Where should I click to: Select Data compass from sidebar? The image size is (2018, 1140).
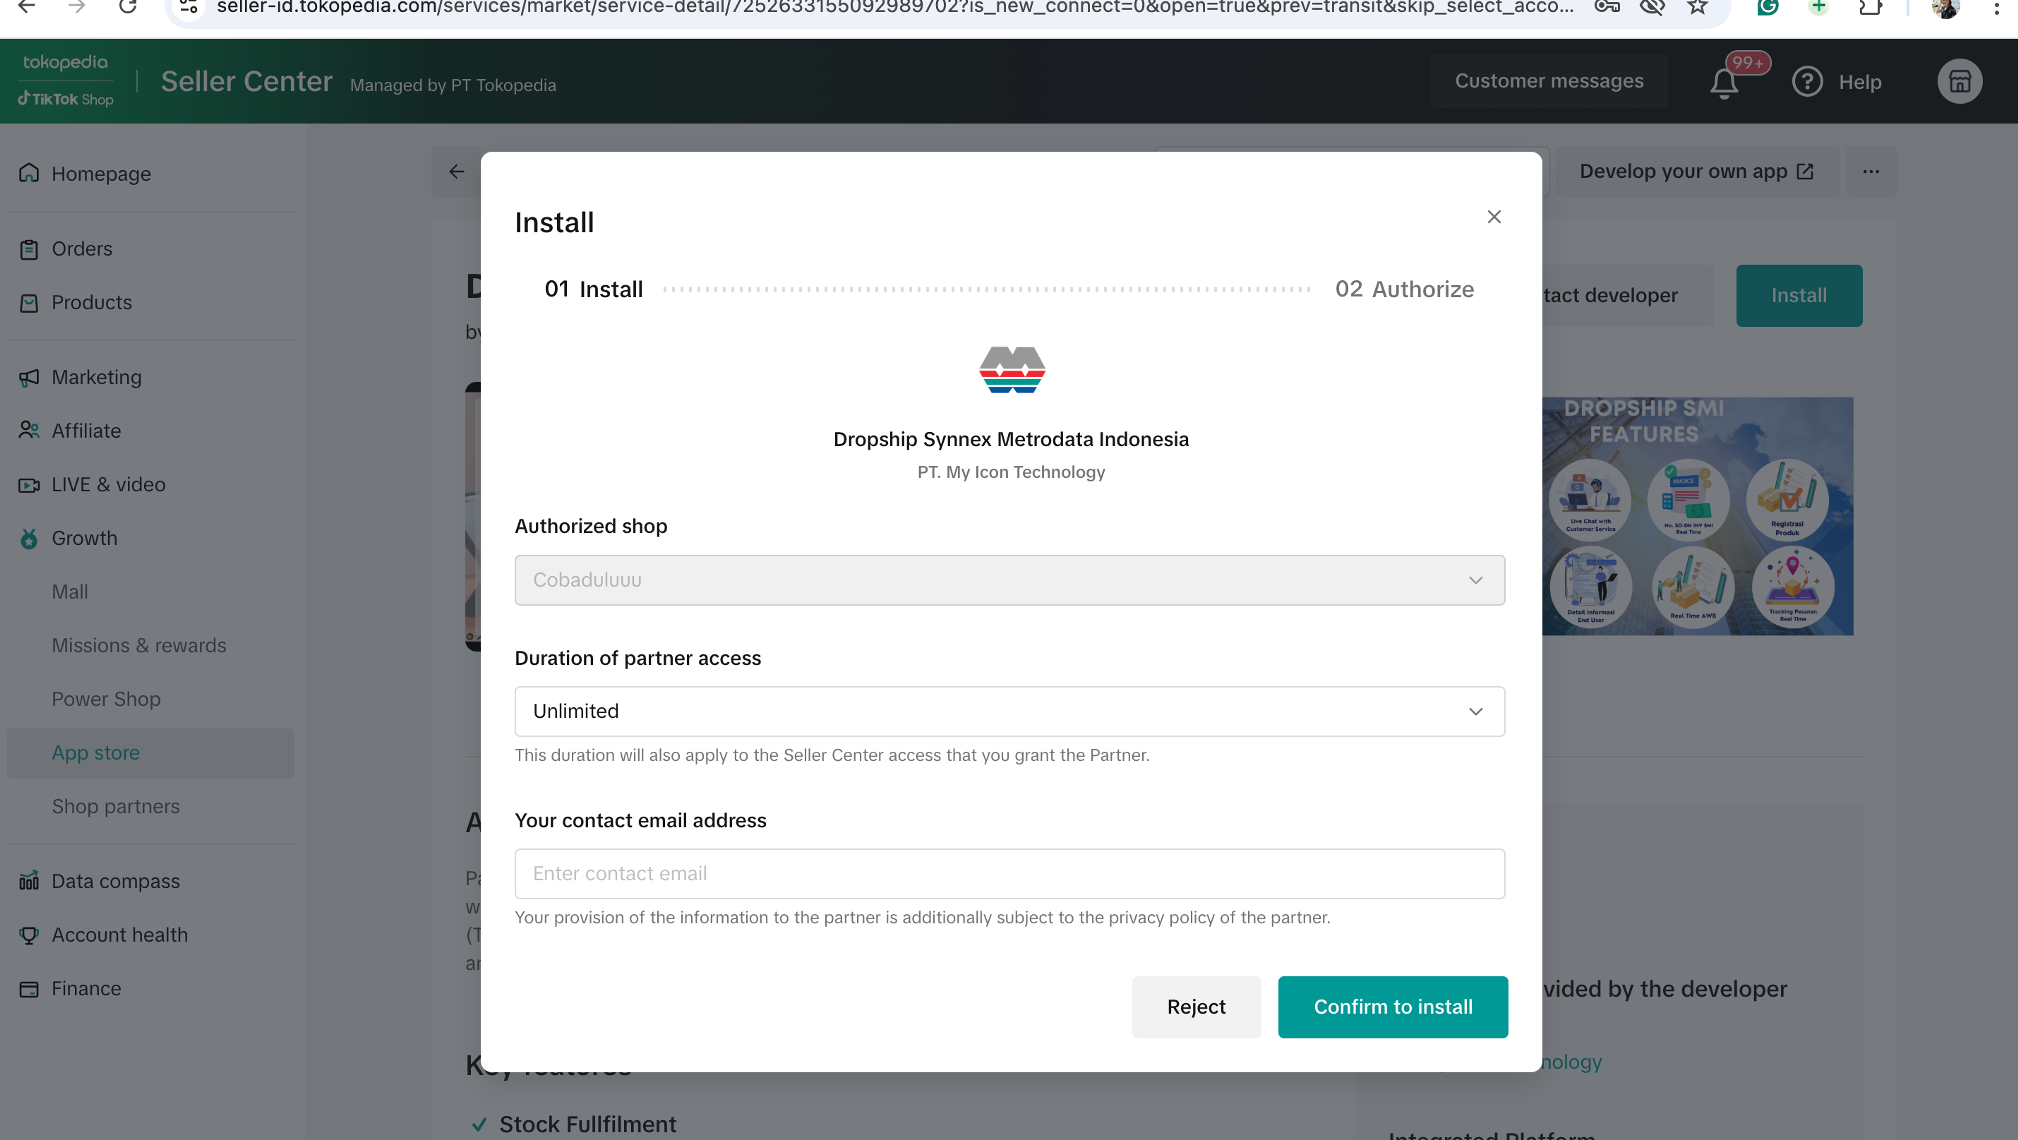coord(116,881)
